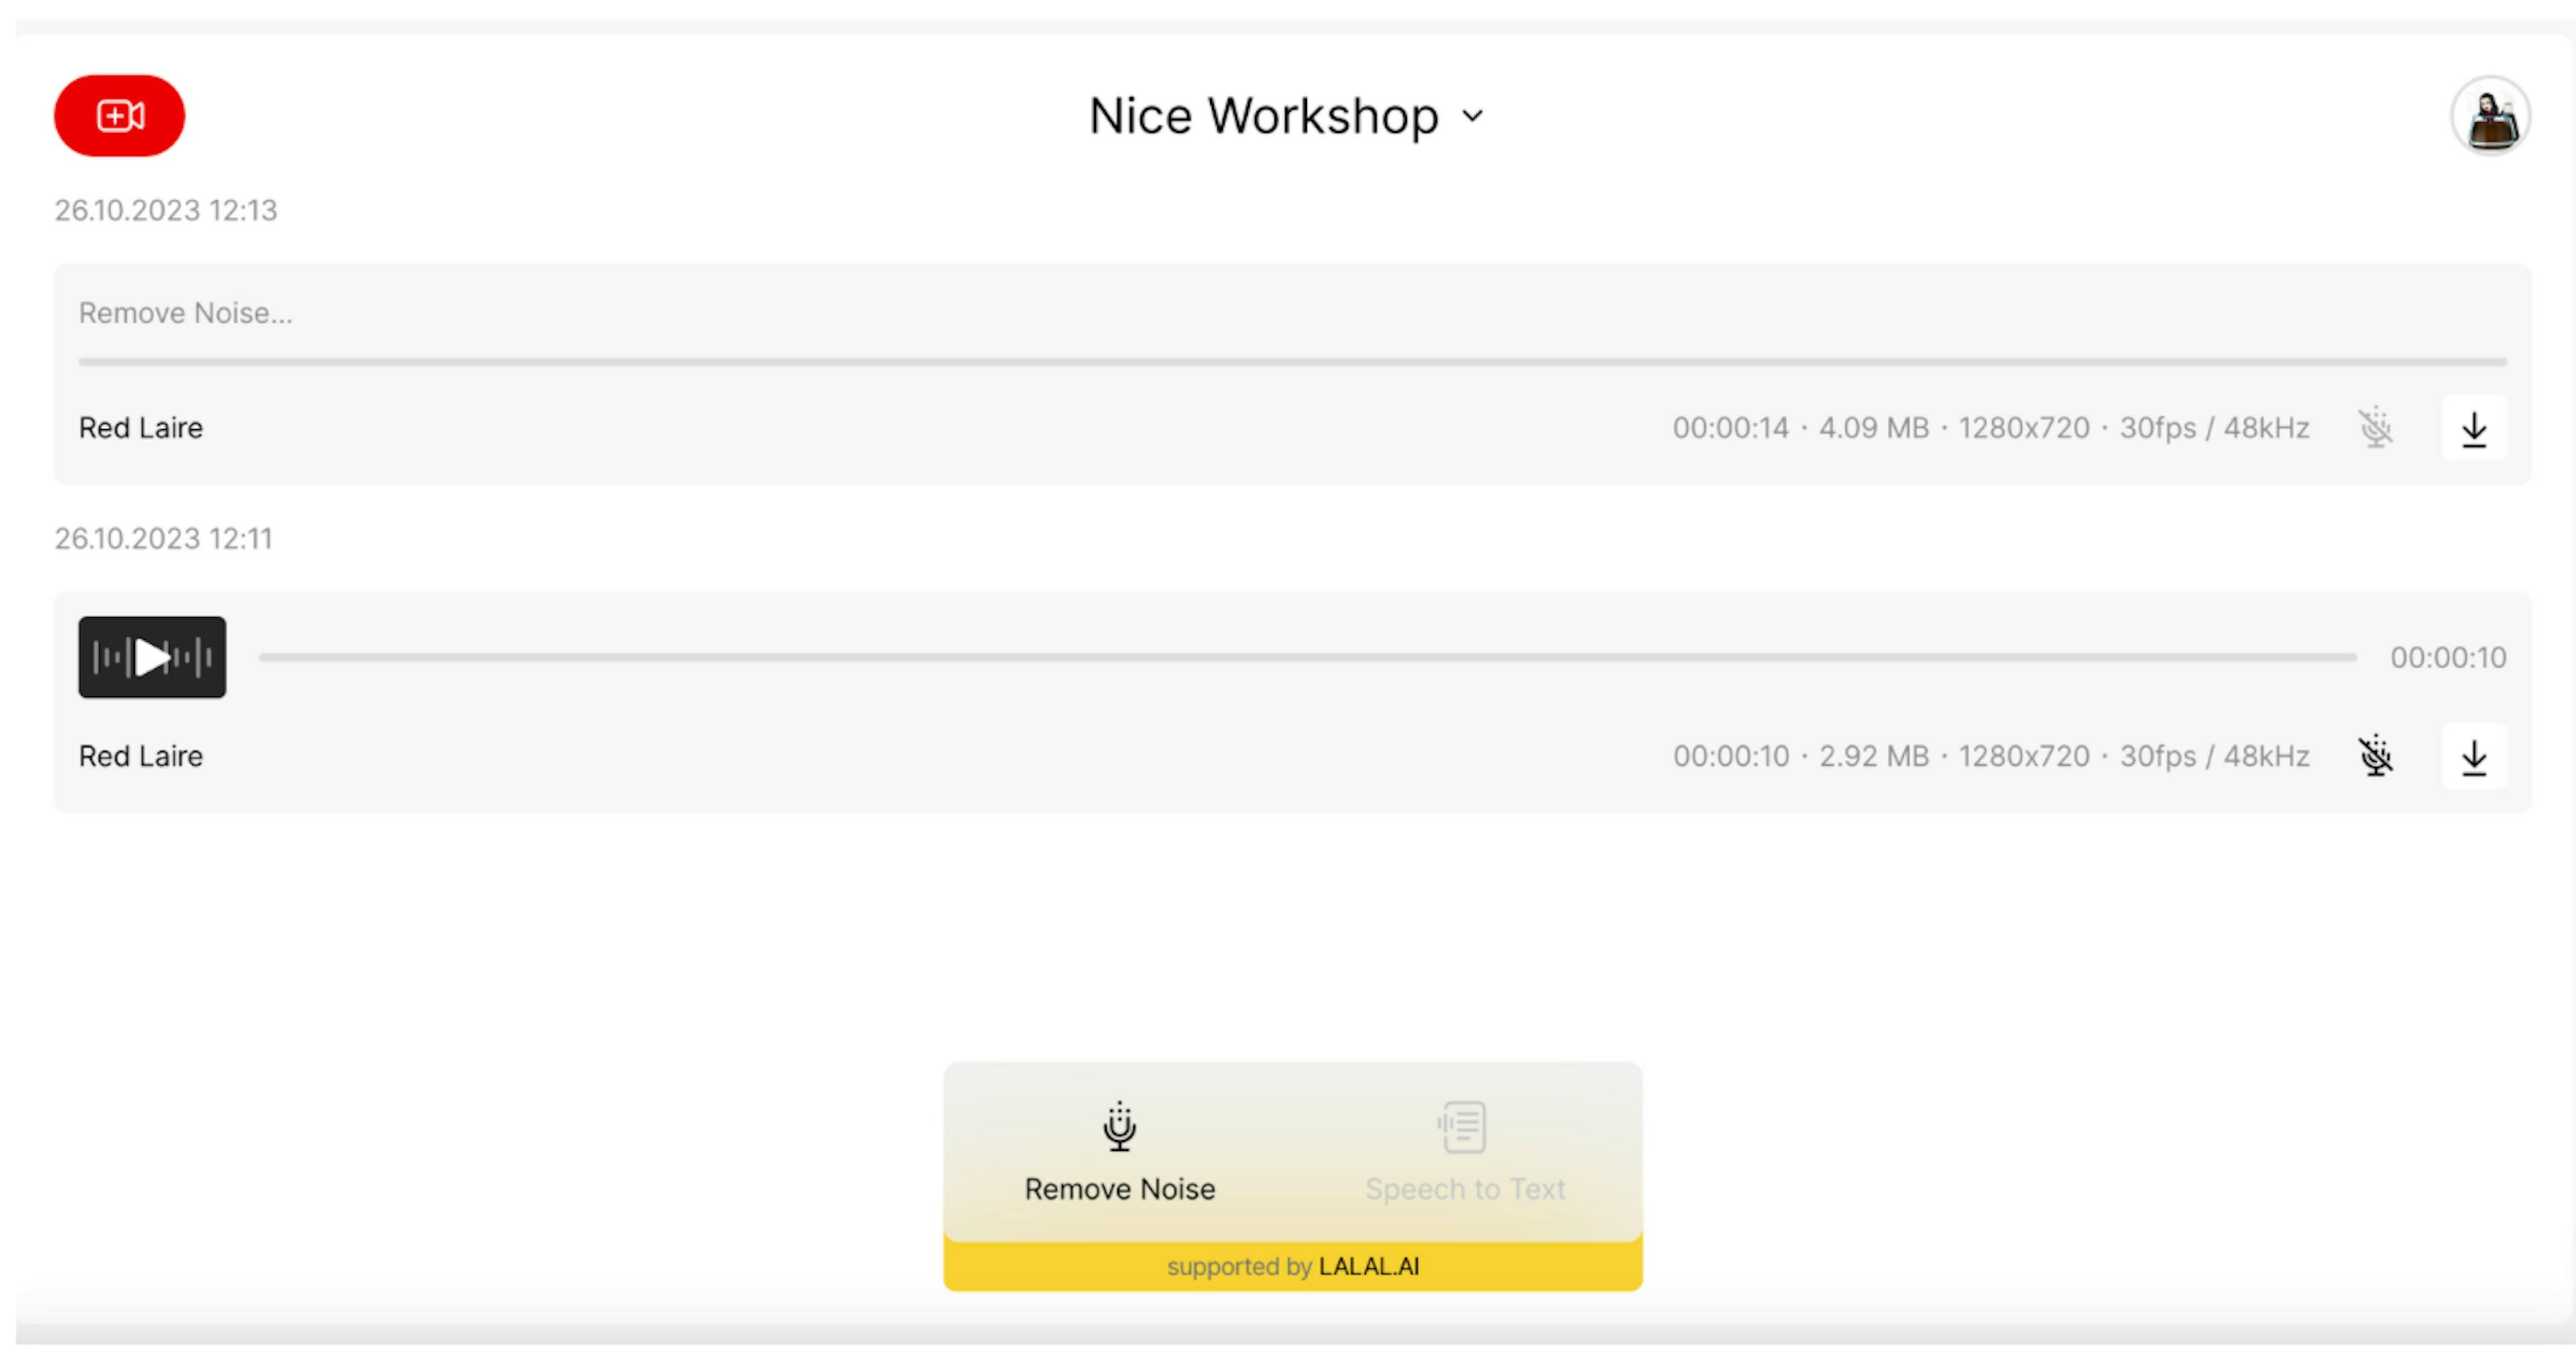Click the Red Laire name in 12:11 recording
The image size is (2576, 1350).
(x=141, y=756)
